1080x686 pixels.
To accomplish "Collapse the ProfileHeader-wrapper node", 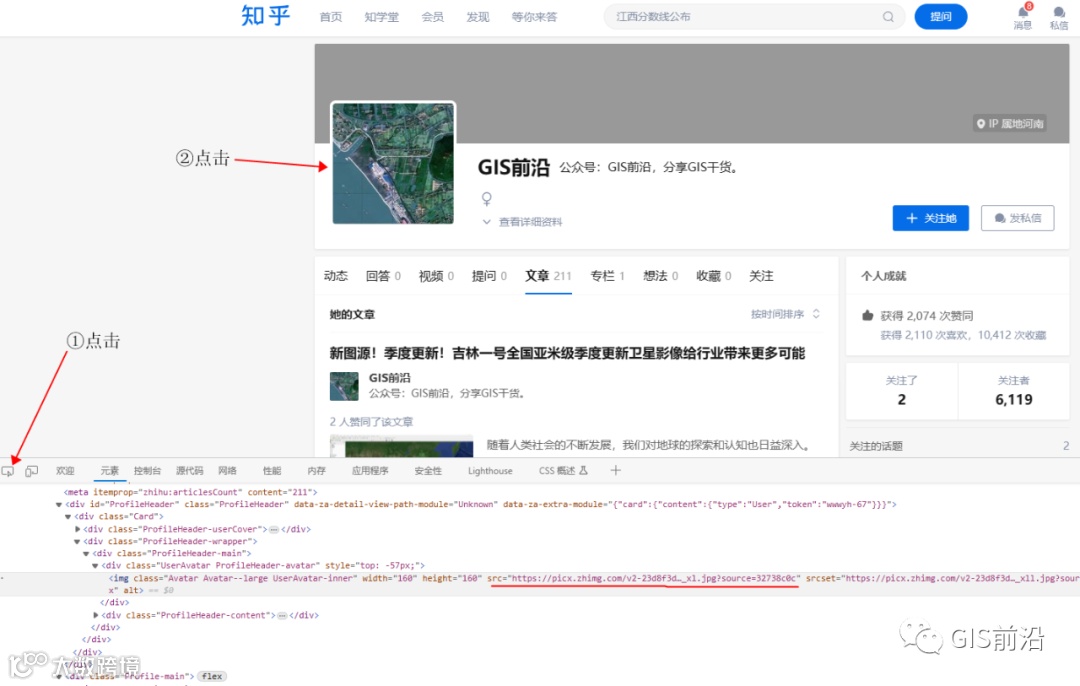I will pyautogui.click(x=77, y=541).
